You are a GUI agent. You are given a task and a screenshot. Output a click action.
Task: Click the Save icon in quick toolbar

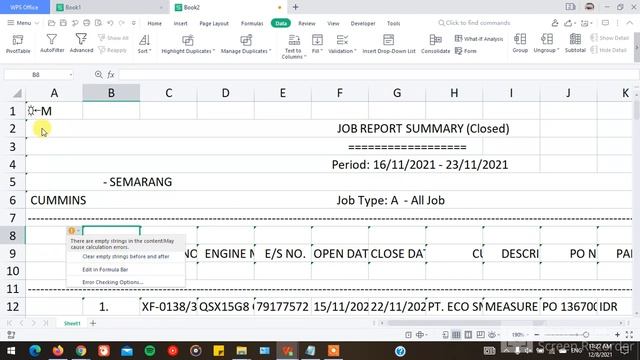[x=63, y=23]
